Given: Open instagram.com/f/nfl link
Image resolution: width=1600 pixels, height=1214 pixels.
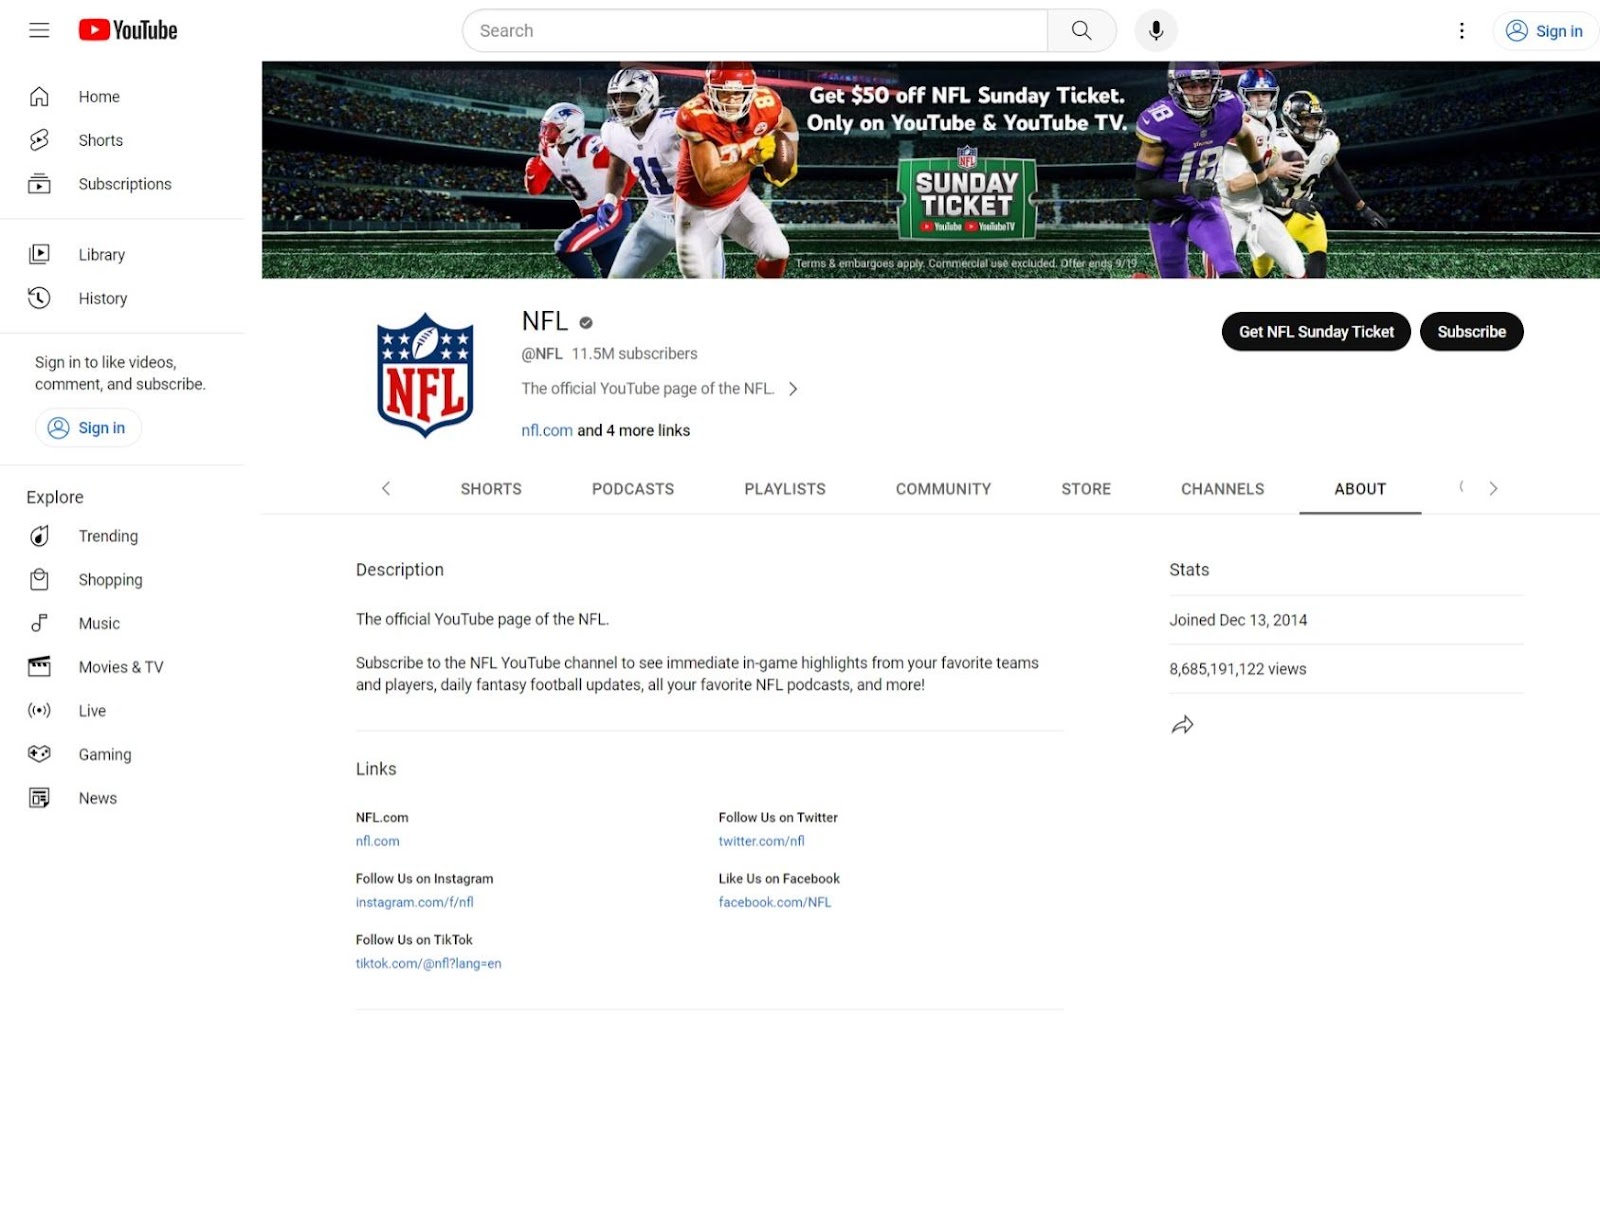Looking at the screenshot, I should [x=415, y=903].
